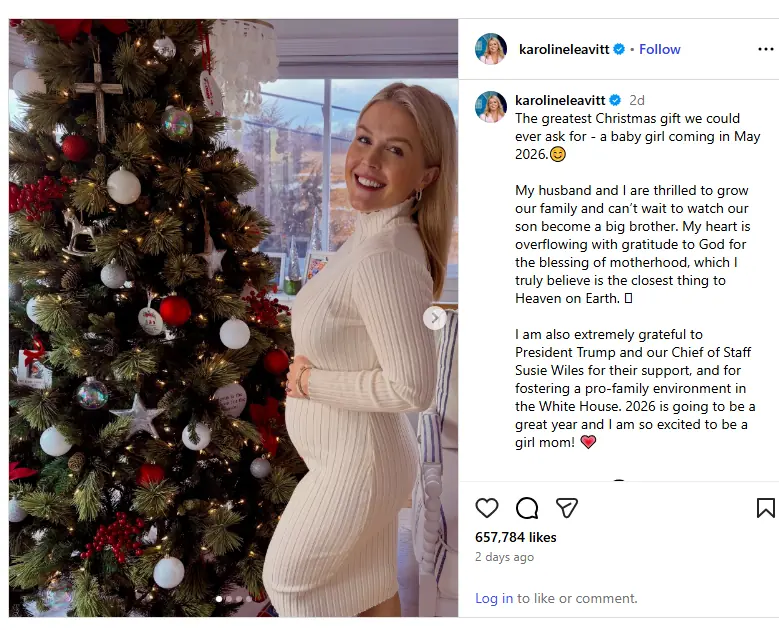Image resolution: width=779 pixels, height=630 pixels.
Task: Follow the karolineleavitt account
Action: pyautogui.click(x=660, y=49)
